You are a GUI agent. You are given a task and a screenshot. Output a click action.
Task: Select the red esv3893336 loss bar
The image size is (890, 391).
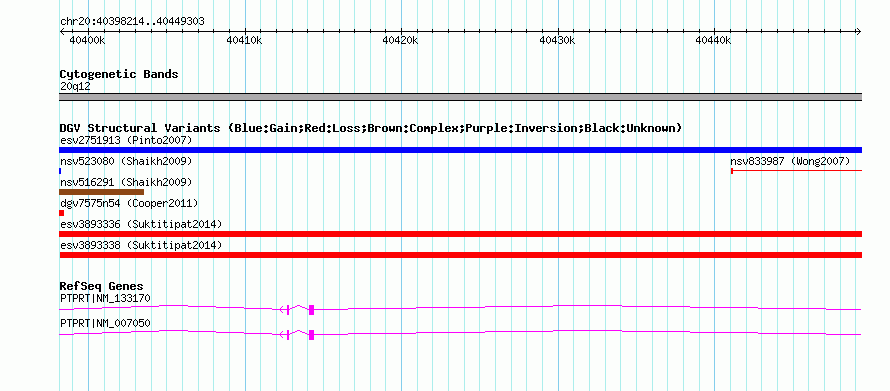(460, 234)
